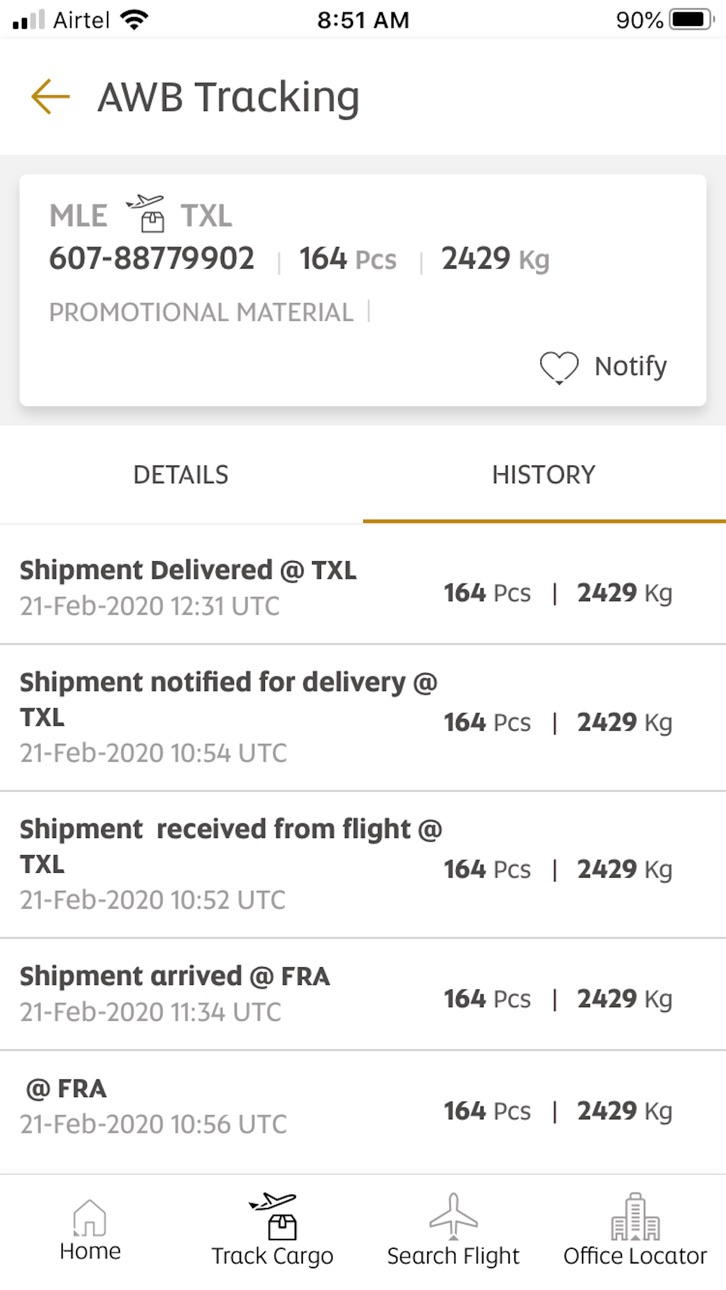Select AWB number 607-88779902
726x1290 pixels.
(152, 259)
